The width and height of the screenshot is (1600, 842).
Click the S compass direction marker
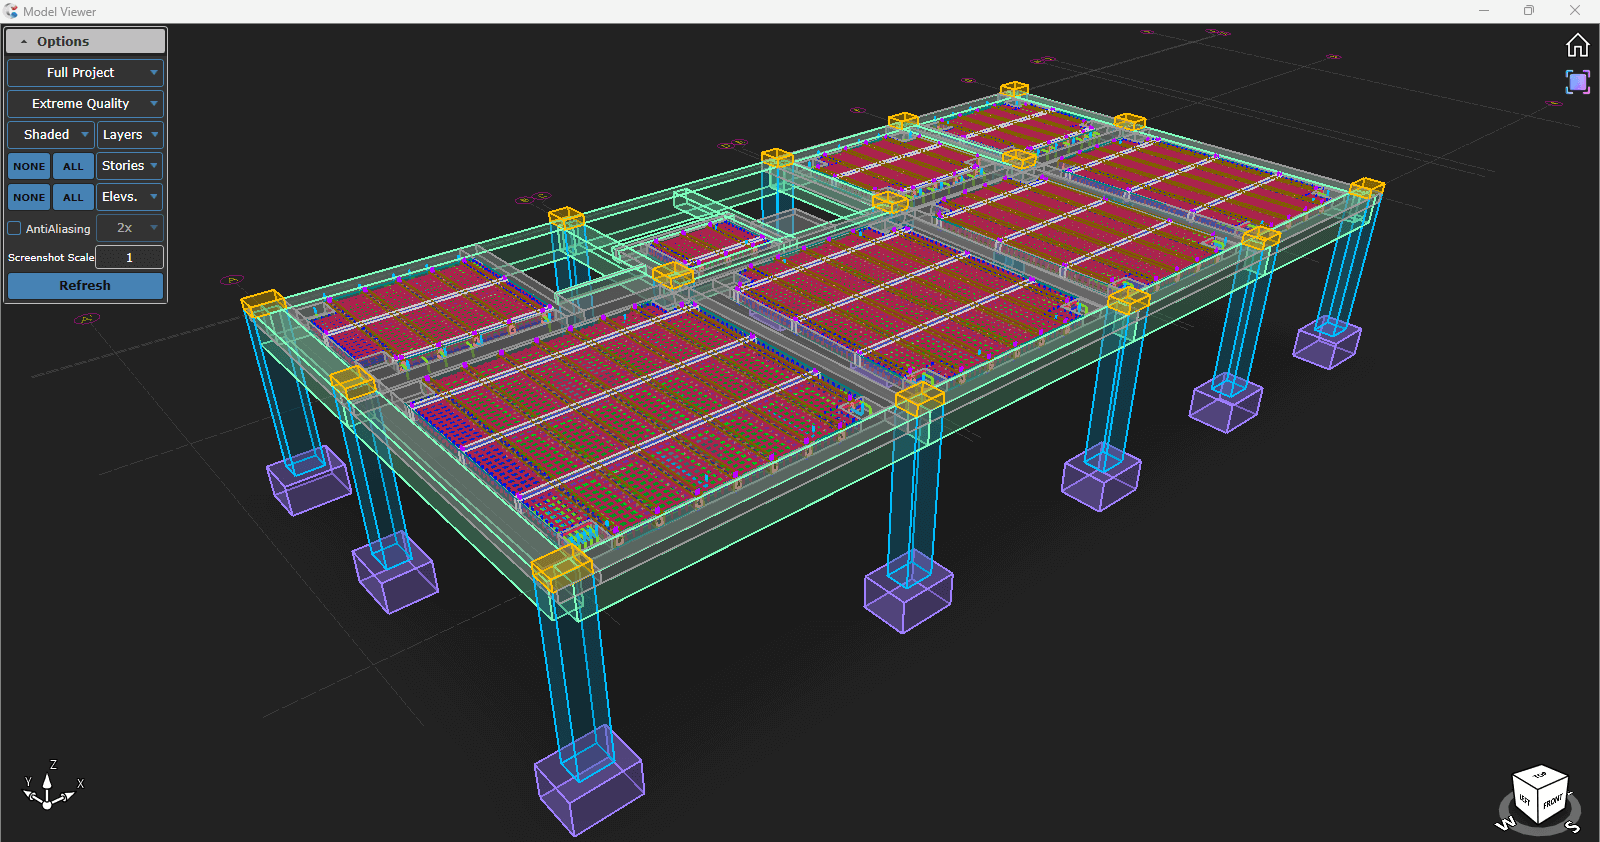click(1572, 827)
